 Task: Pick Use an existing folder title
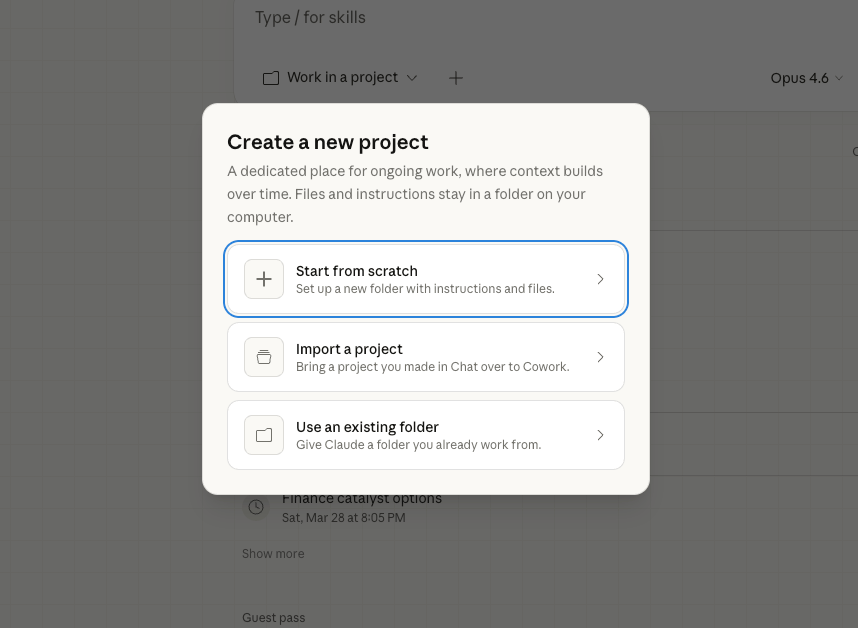pos(367,427)
